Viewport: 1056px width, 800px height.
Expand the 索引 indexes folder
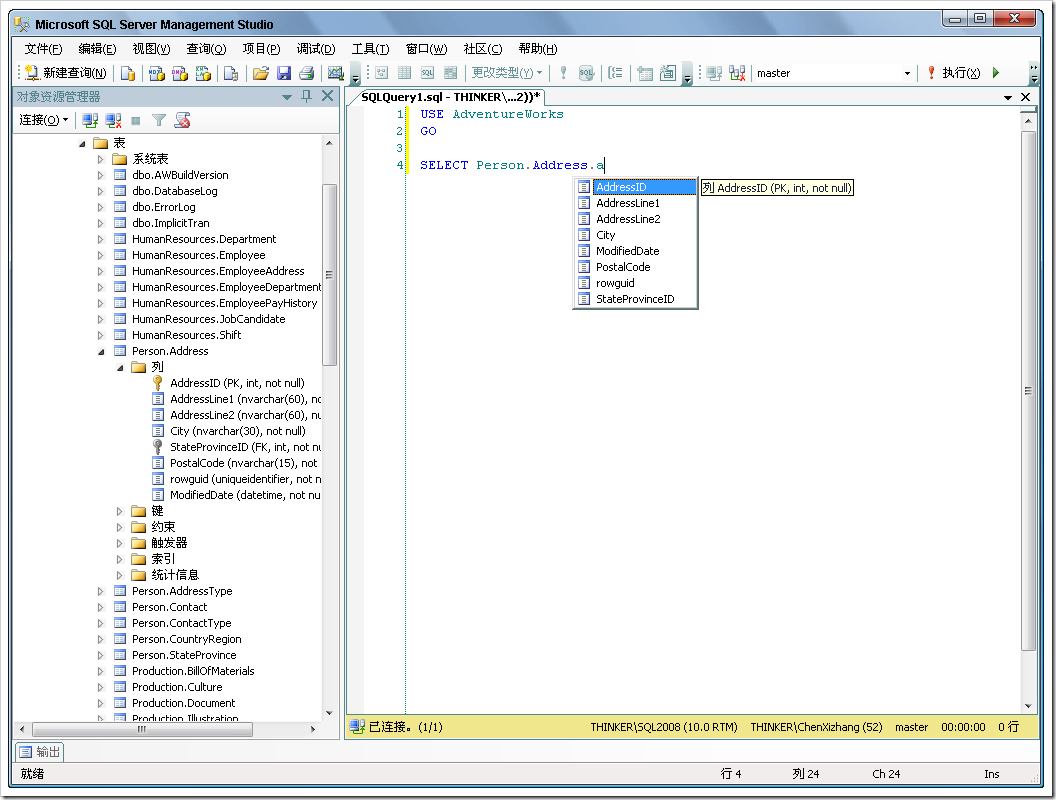point(120,560)
